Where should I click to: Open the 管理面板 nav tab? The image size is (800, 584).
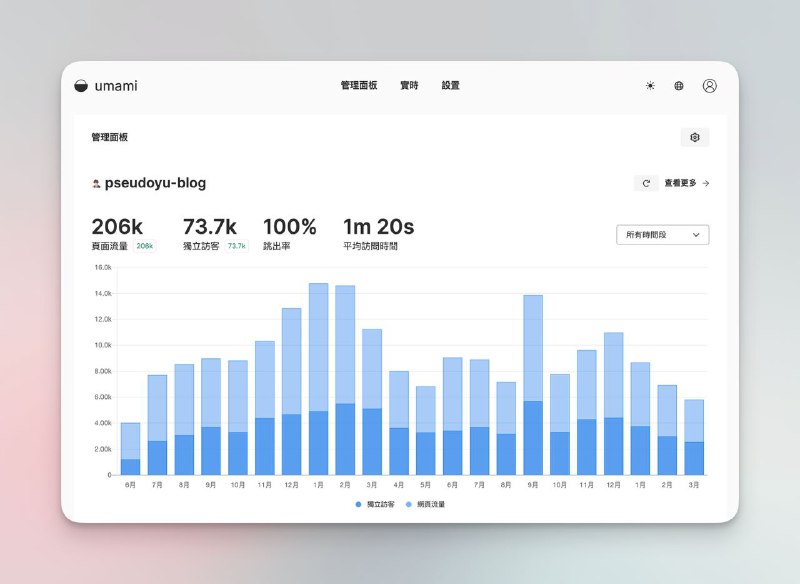click(x=359, y=86)
